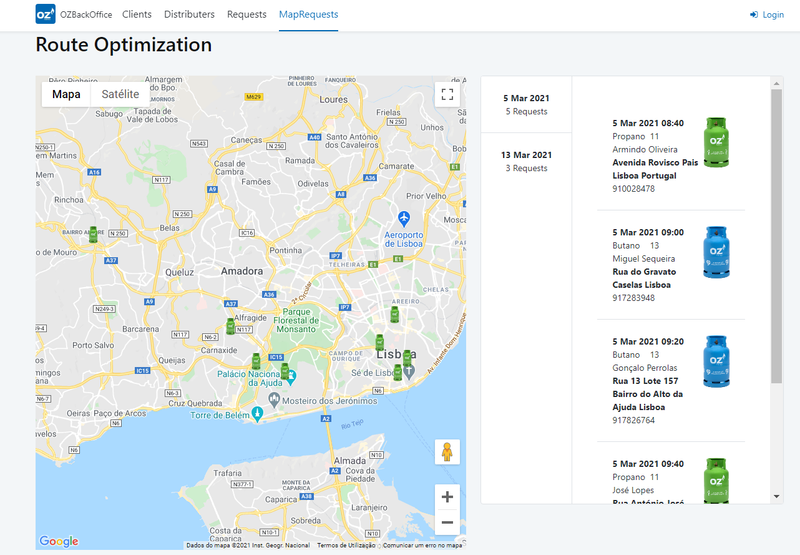Go to the Distributers page

[189, 14]
